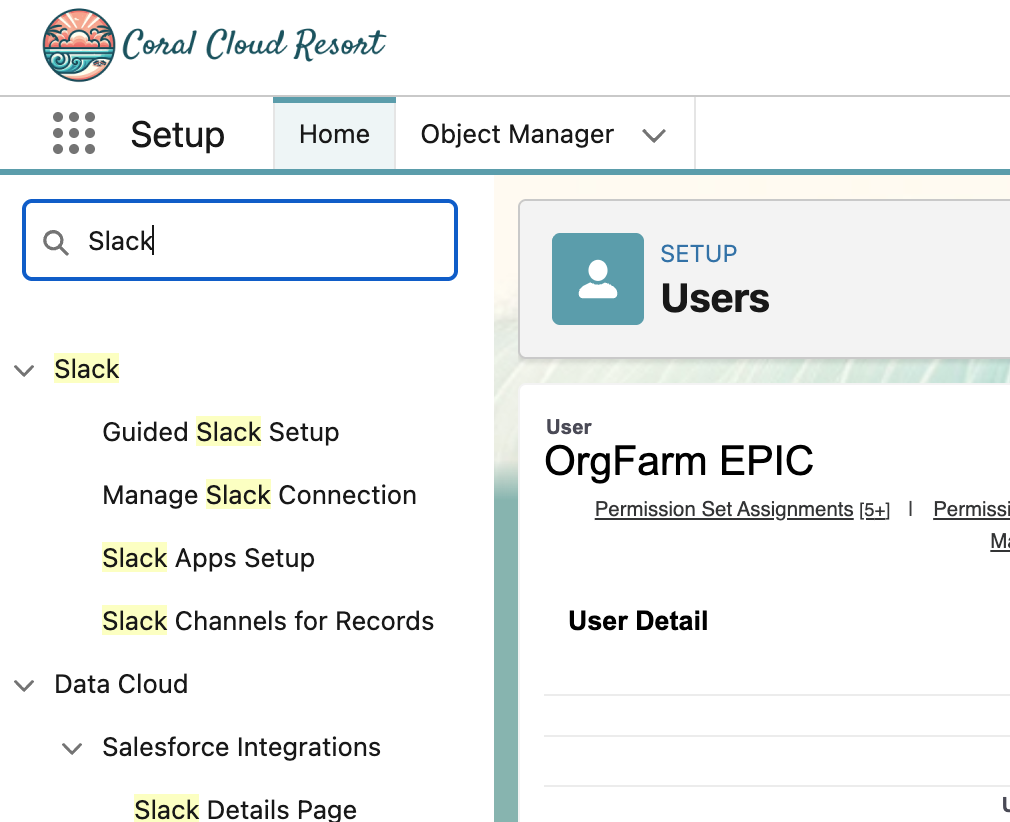1010x822 pixels.
Task: Click the Salesforce Integrations label
Action: (x=241, y=747)
